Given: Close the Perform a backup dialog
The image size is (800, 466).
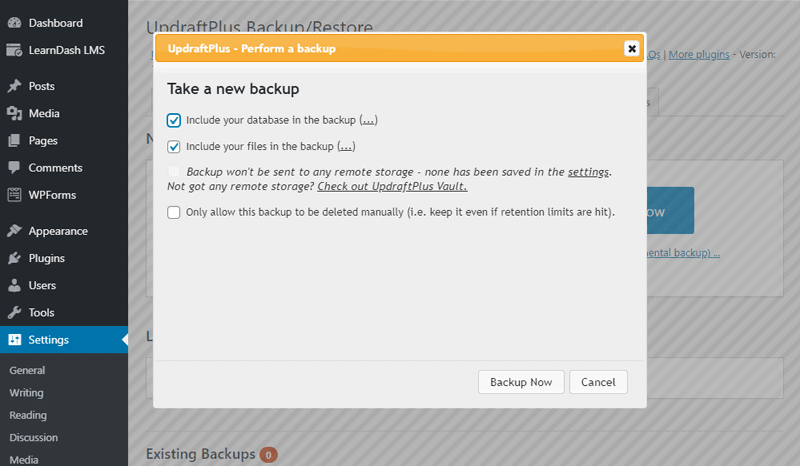Looking at the screenshot, I should click(x=632, y=48).
